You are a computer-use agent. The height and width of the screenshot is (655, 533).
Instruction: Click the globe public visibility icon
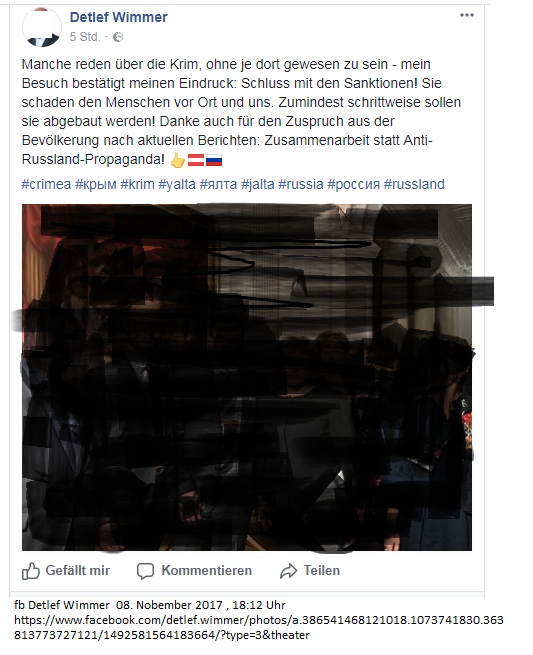pyautogui.click(x=118, y=37)
